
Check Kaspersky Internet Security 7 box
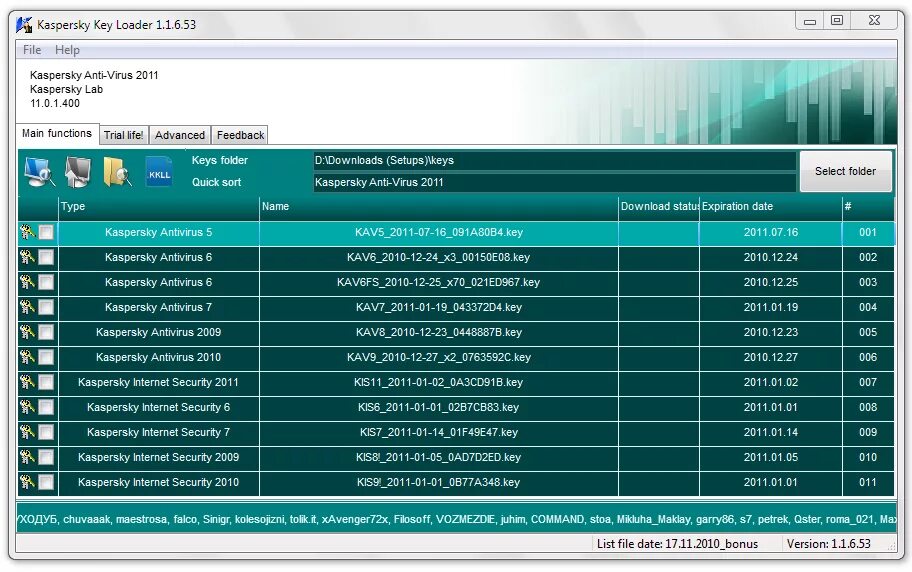(46, 432)
